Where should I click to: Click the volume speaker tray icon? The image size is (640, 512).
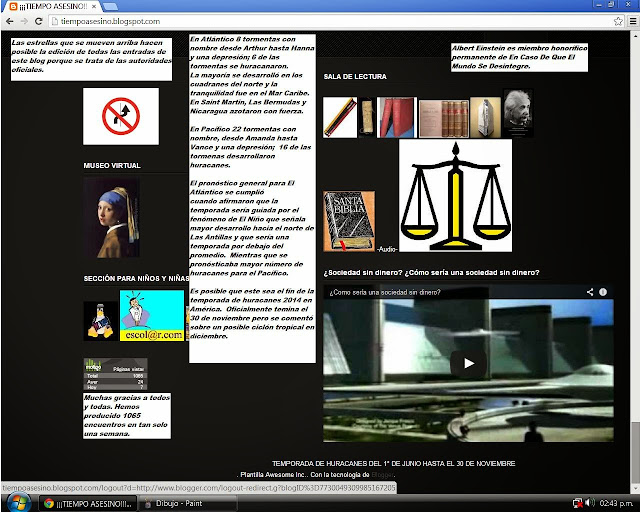point(589,503)
